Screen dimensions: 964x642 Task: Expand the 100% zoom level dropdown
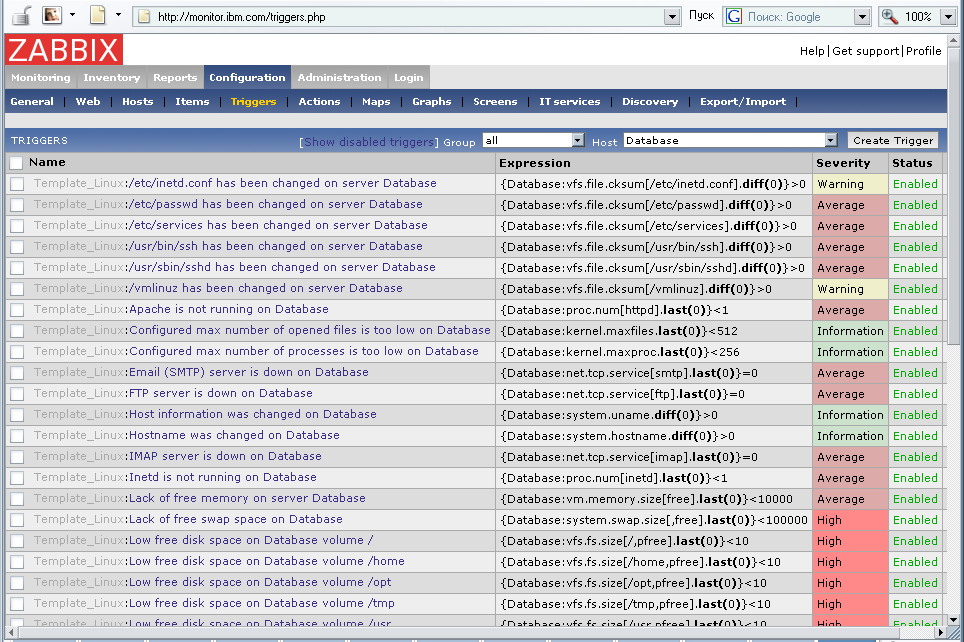tap(948, 16)
